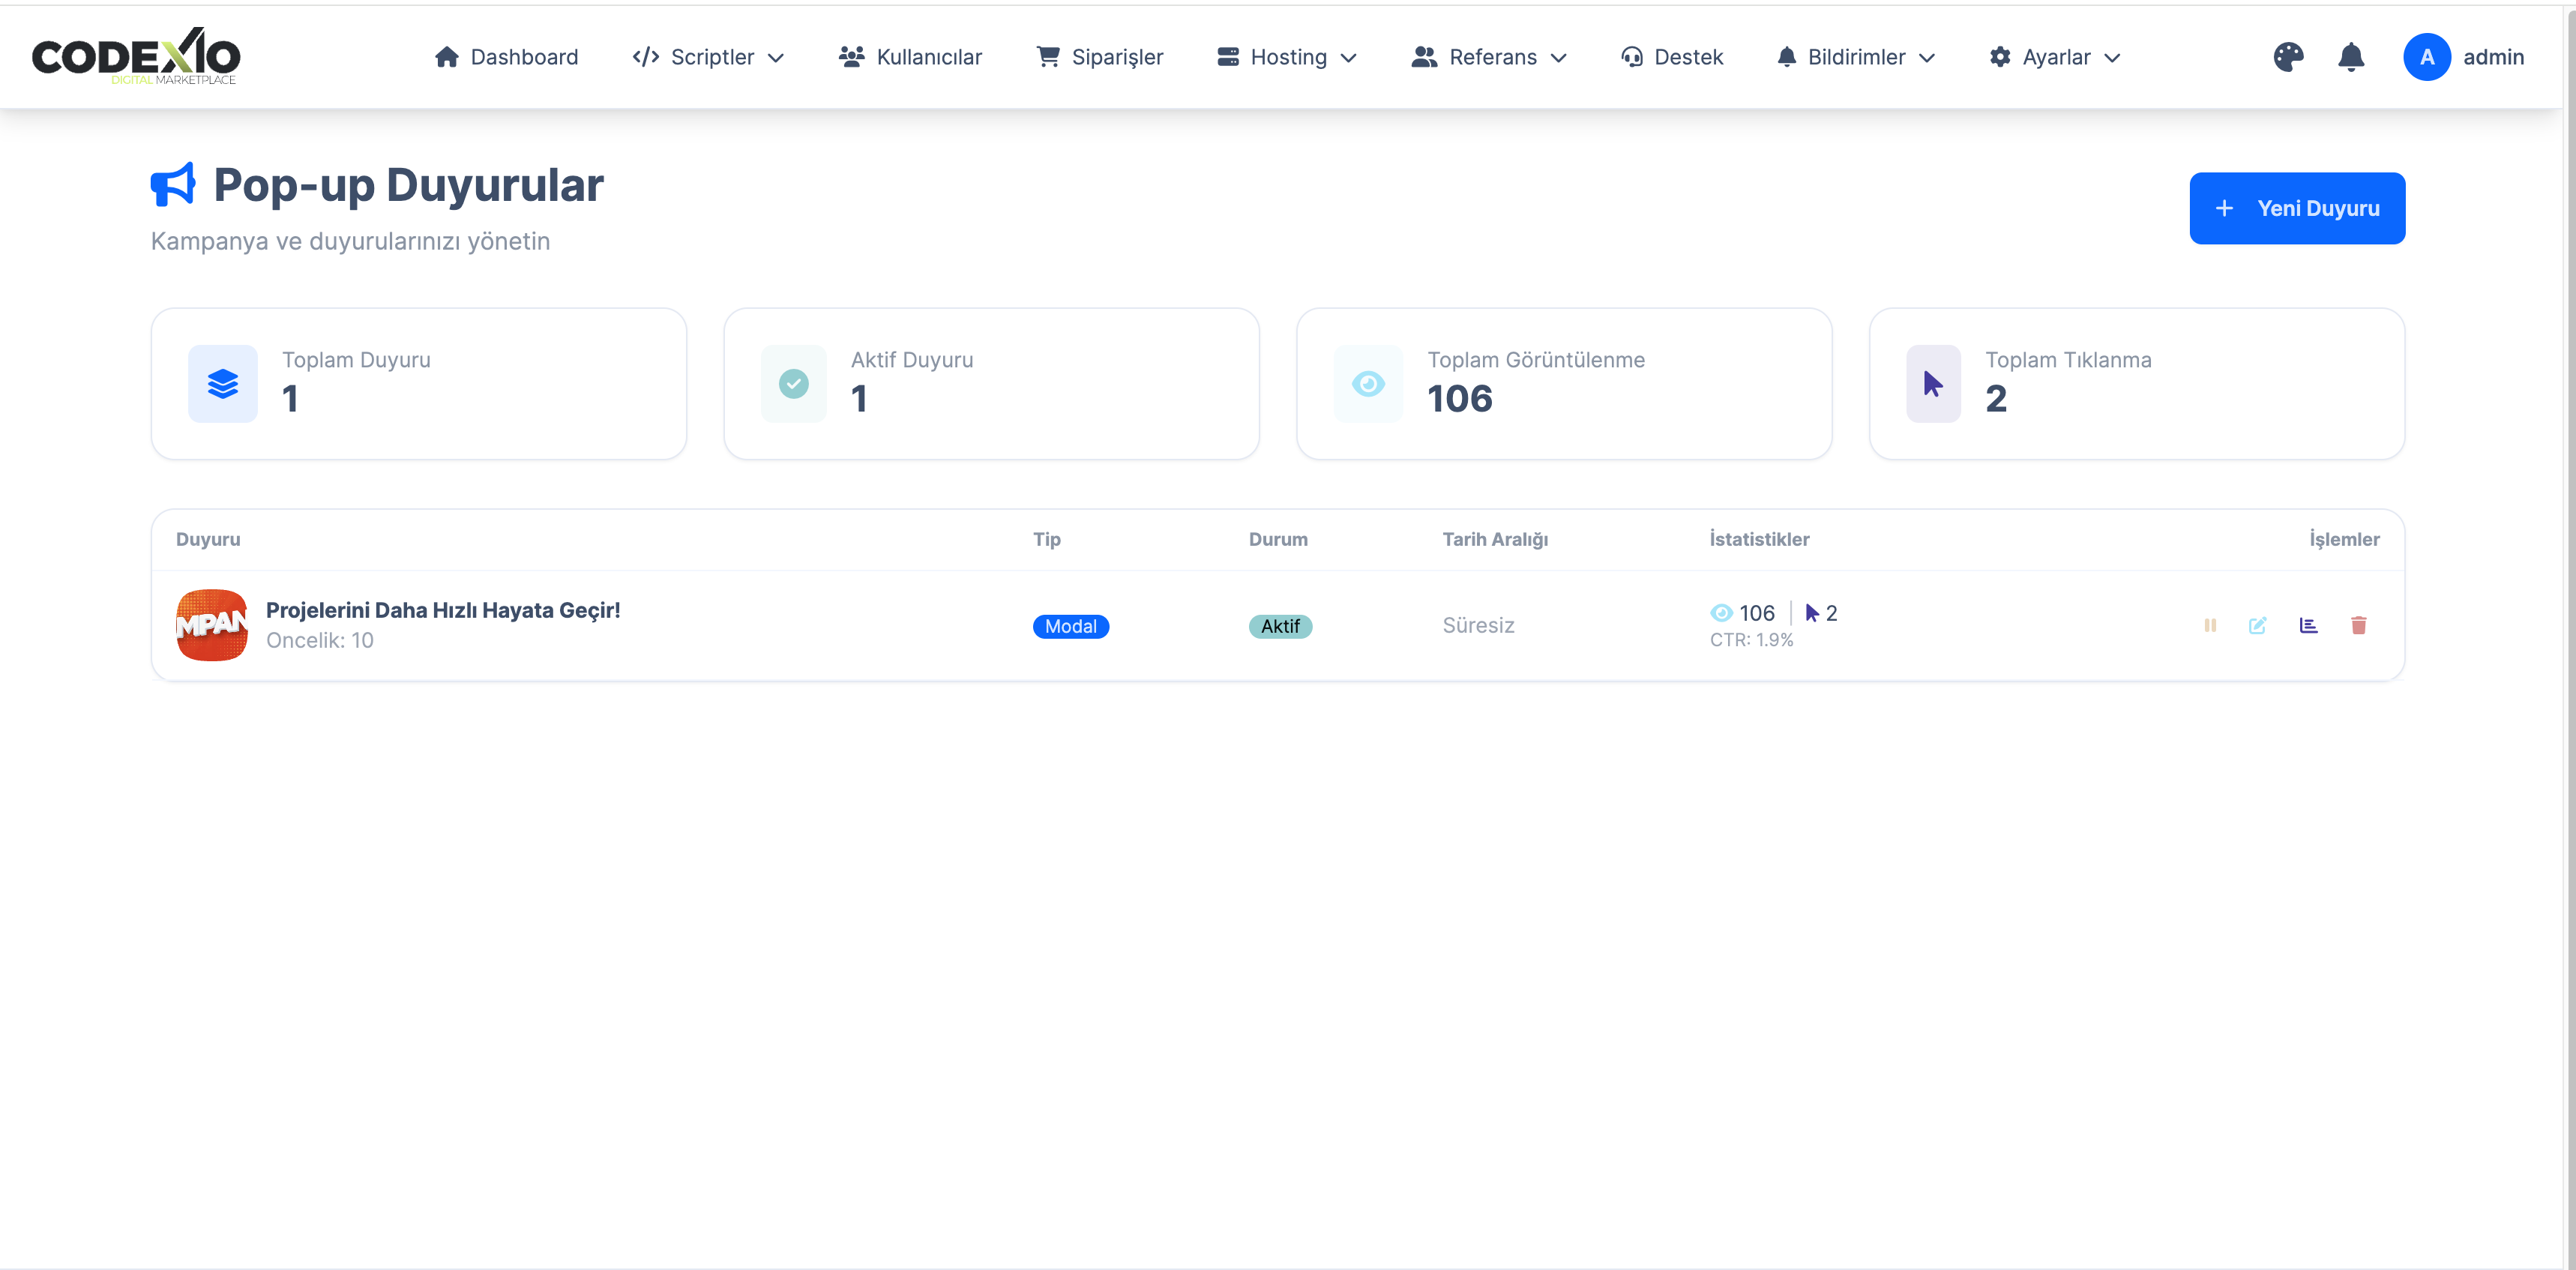Click the edit pencil icon in row
The height and width of the screenshot is (1270, 2576).
click(2257, 625)
